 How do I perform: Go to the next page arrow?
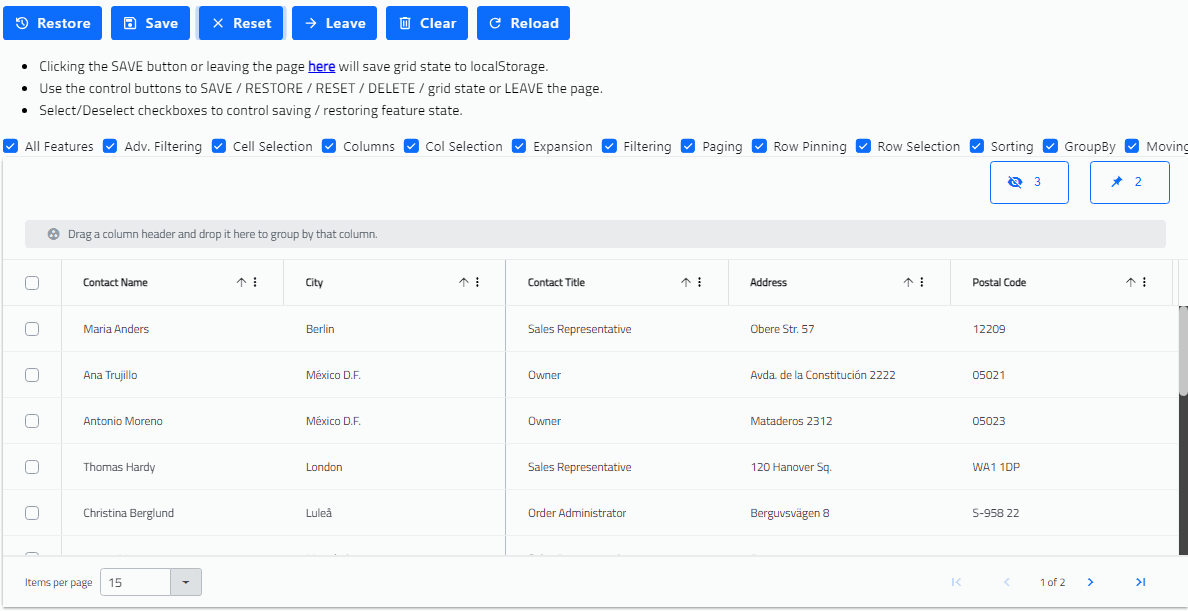(x=1090, y=582)
